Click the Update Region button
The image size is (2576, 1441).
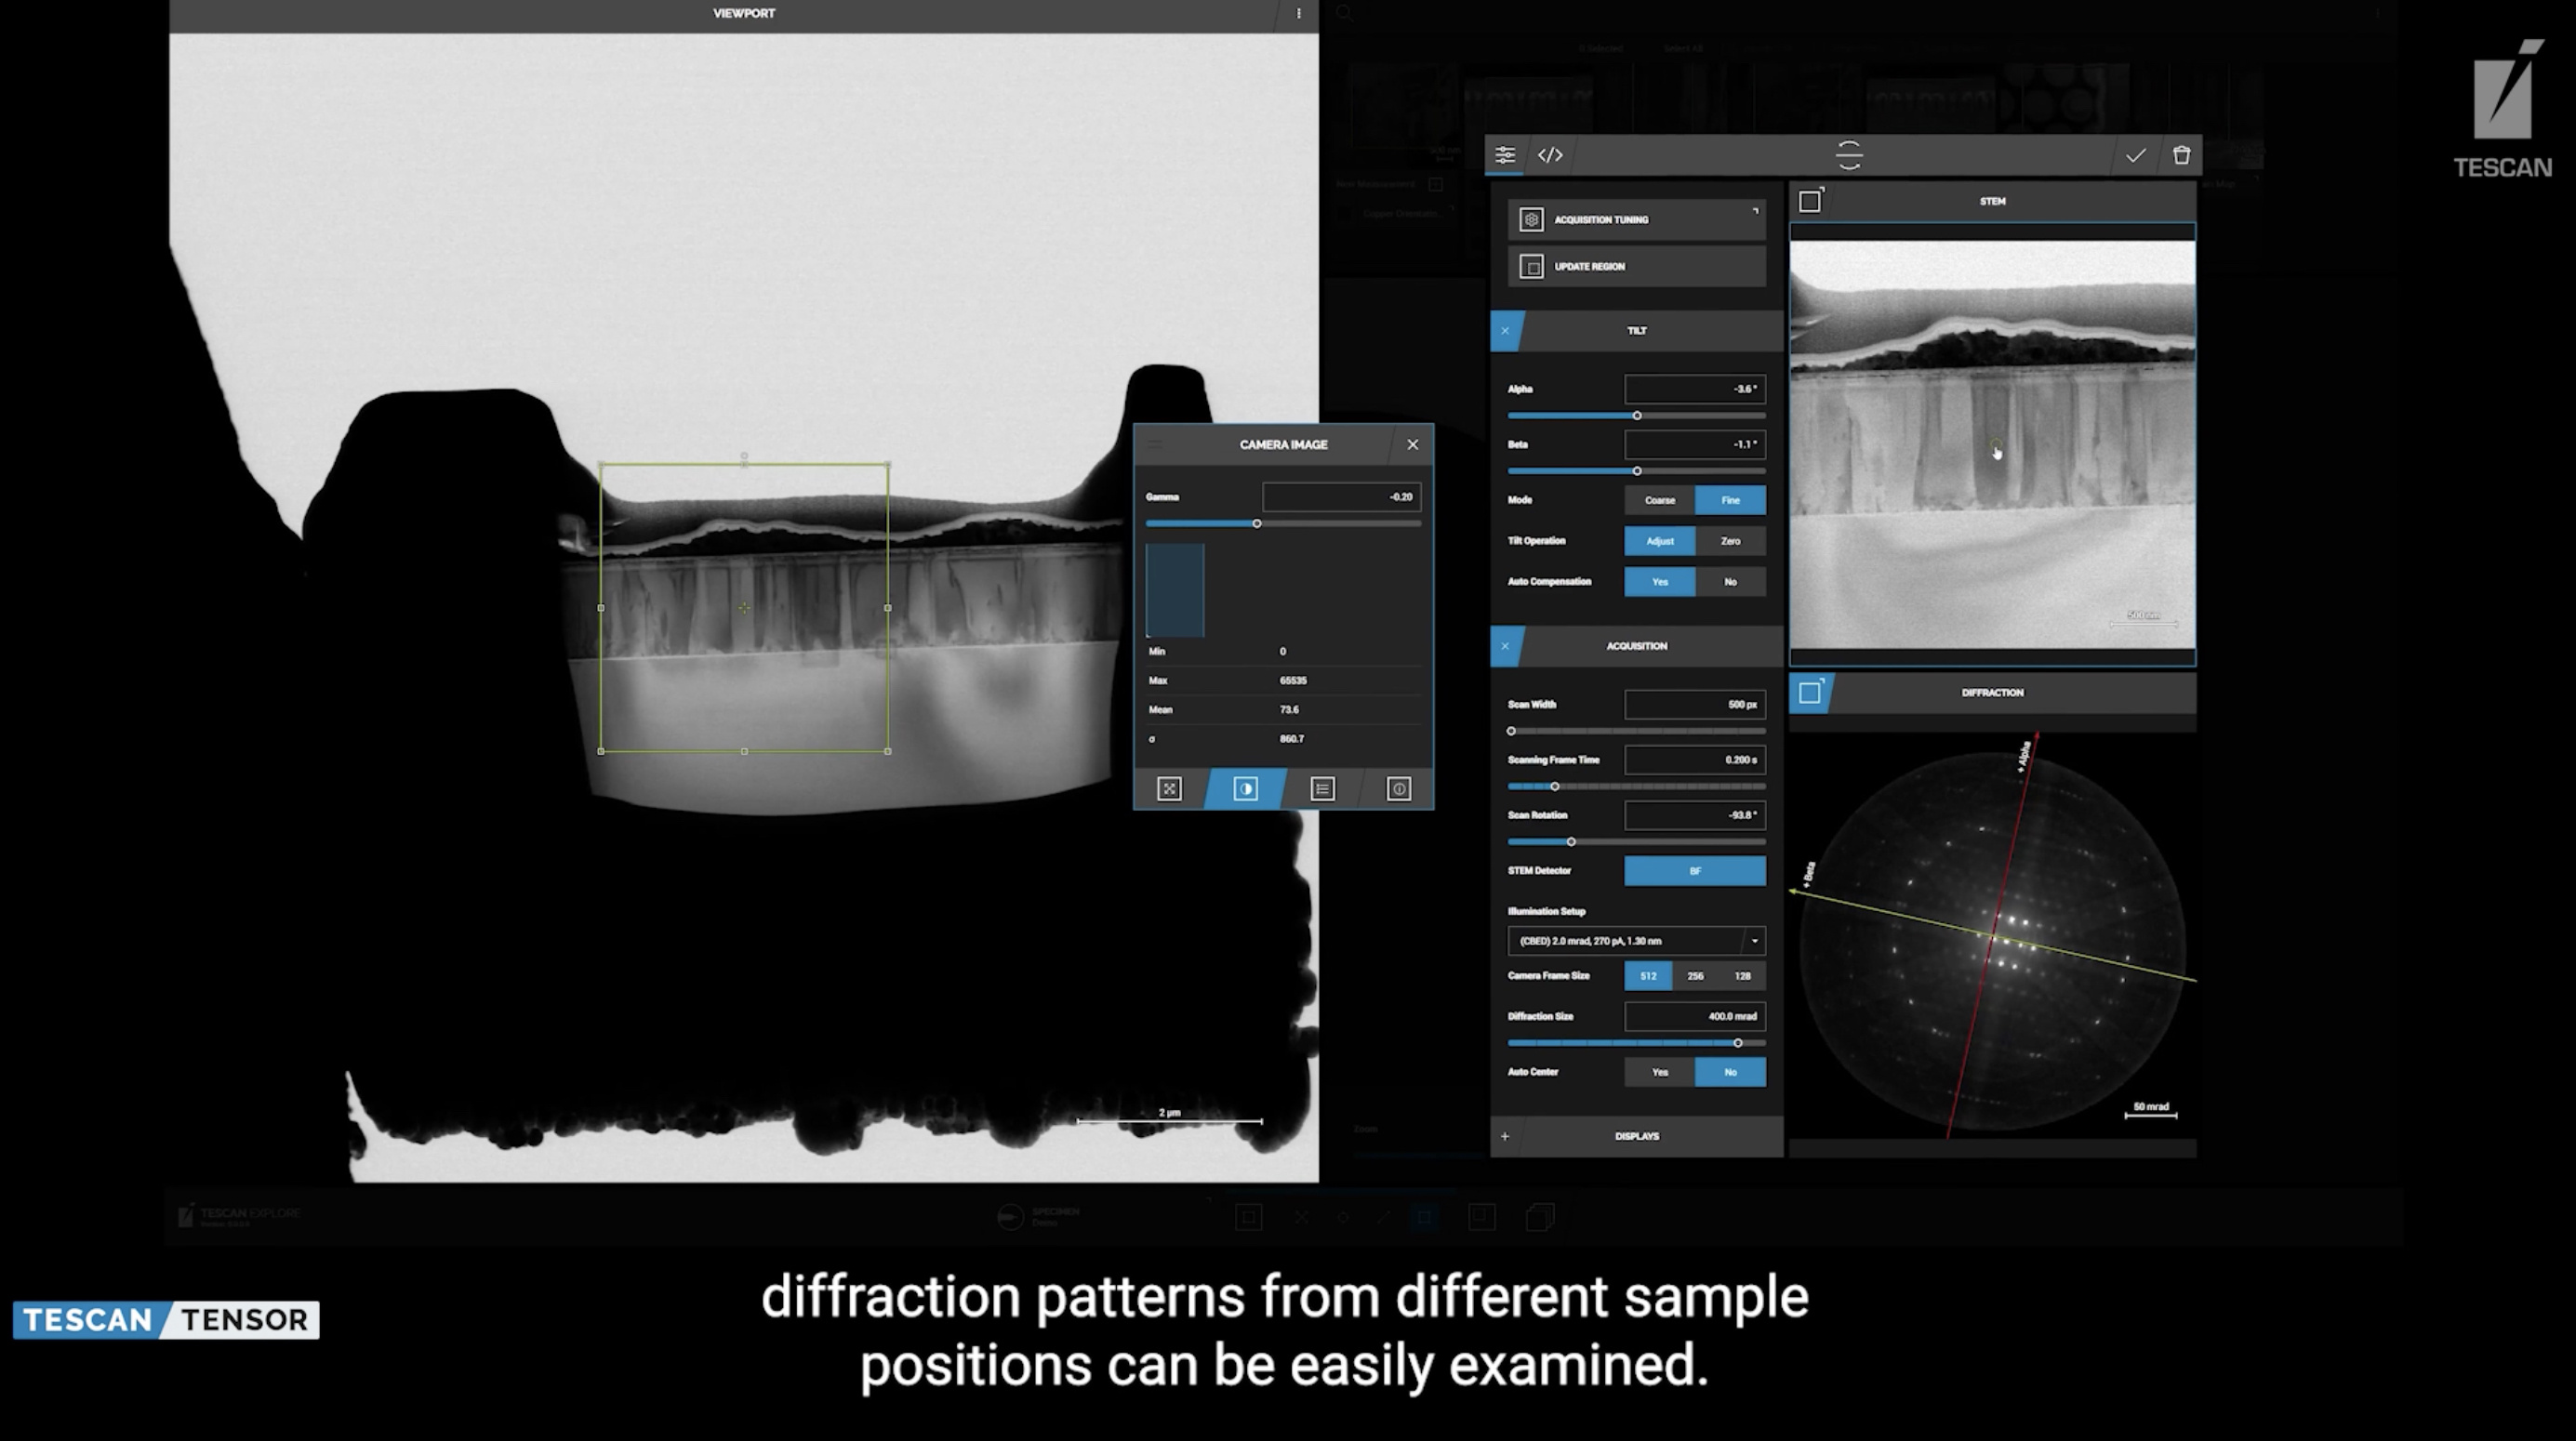click(x=1636, y=267)
